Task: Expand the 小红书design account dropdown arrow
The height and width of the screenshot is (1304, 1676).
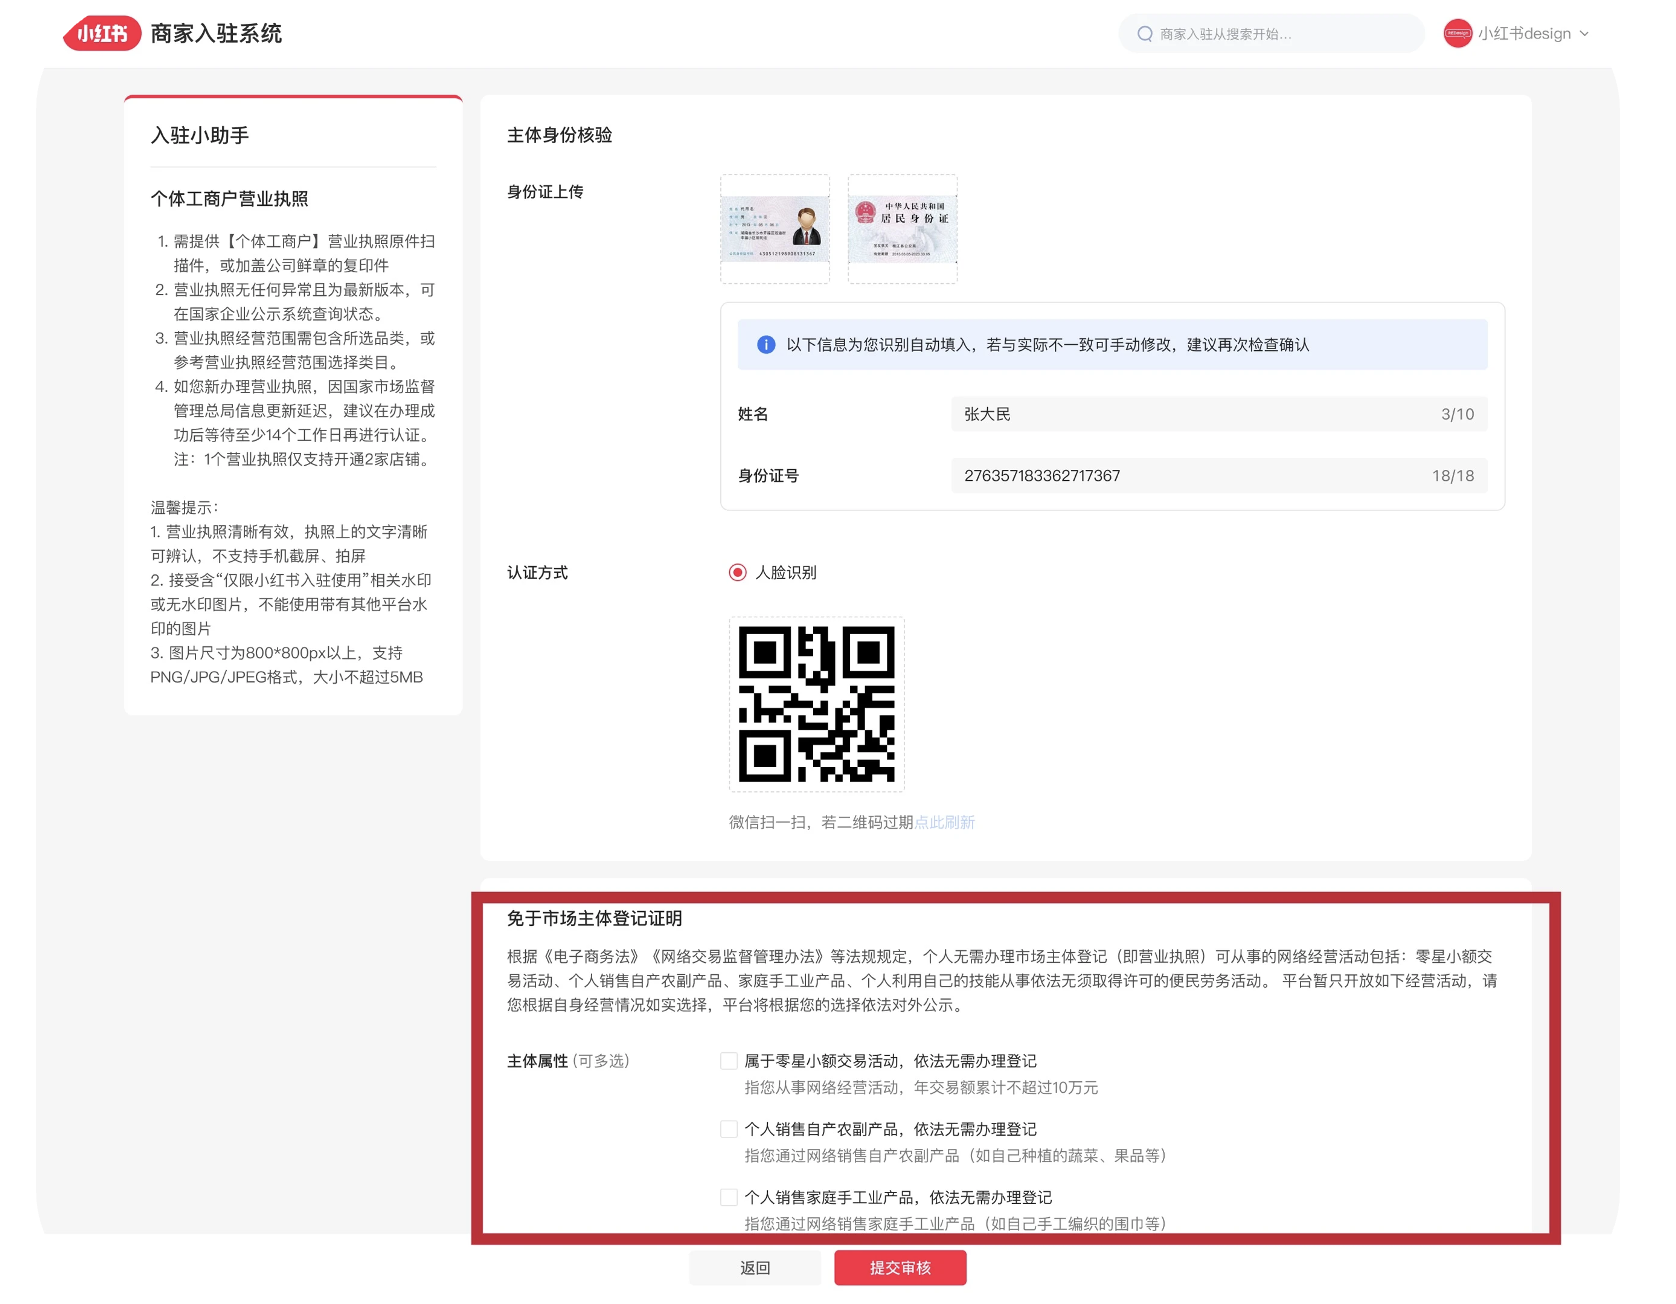Action: click(x=1584, y=34)
